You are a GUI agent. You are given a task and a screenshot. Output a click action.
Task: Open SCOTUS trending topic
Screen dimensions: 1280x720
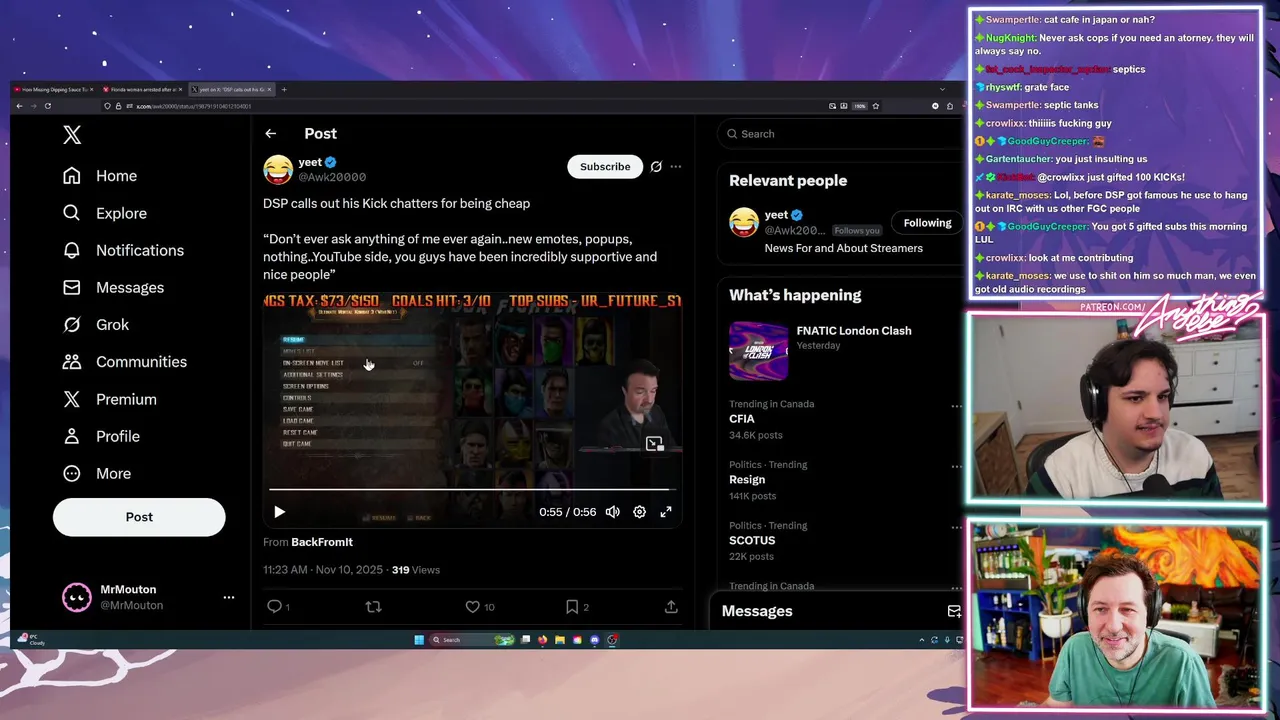coord(752,540)
